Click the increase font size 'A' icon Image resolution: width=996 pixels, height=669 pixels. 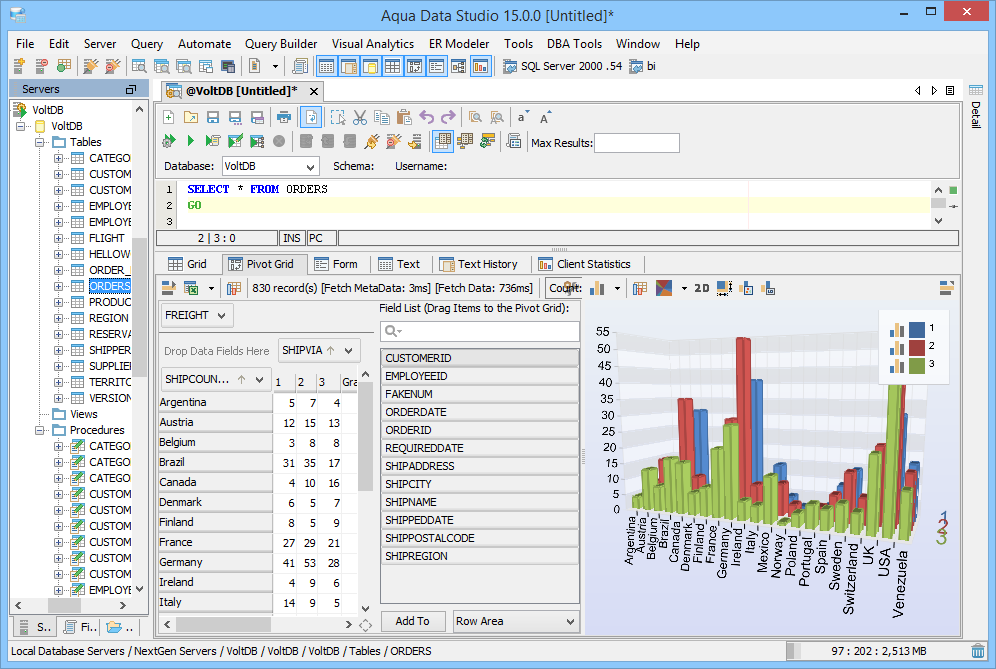(x=545, y=118)
